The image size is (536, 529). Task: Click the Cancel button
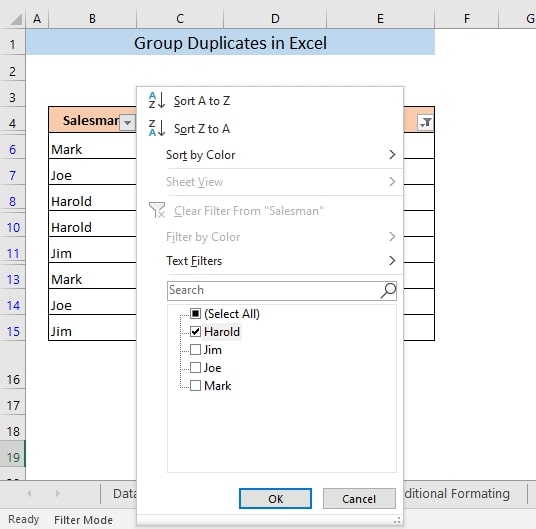(359, 499)
